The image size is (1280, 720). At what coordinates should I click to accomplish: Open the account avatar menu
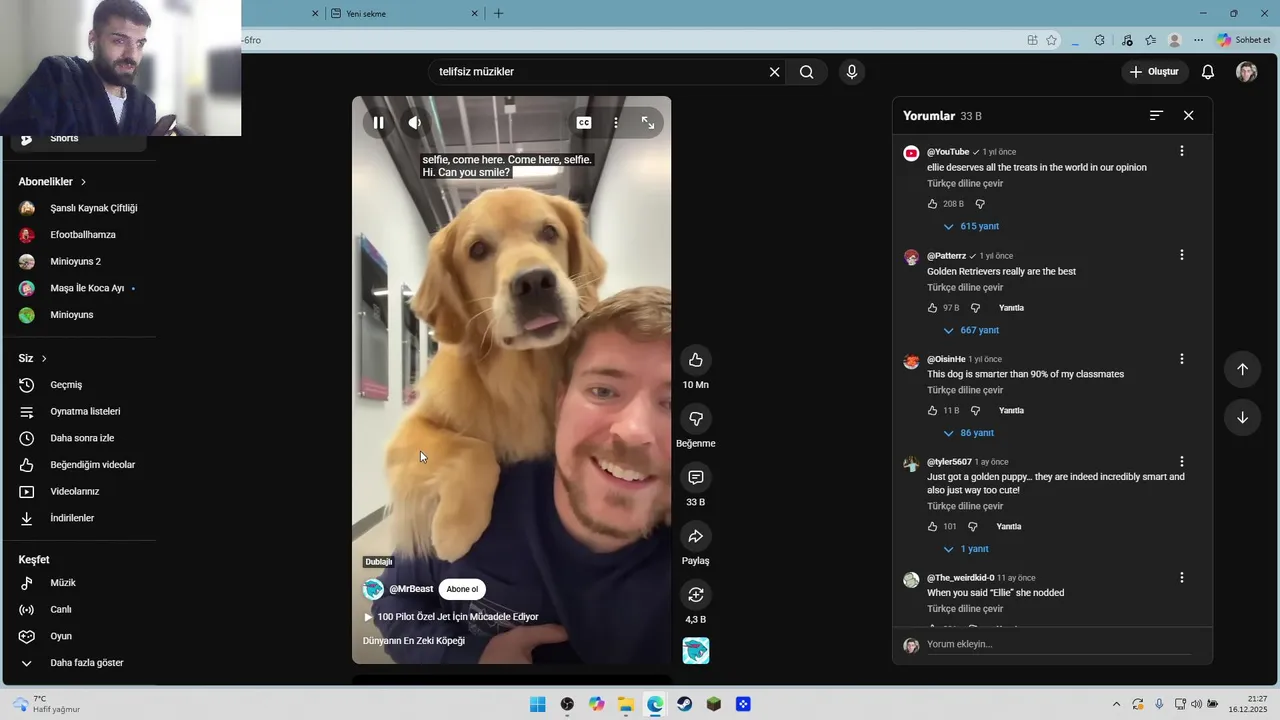[1246, 72]
